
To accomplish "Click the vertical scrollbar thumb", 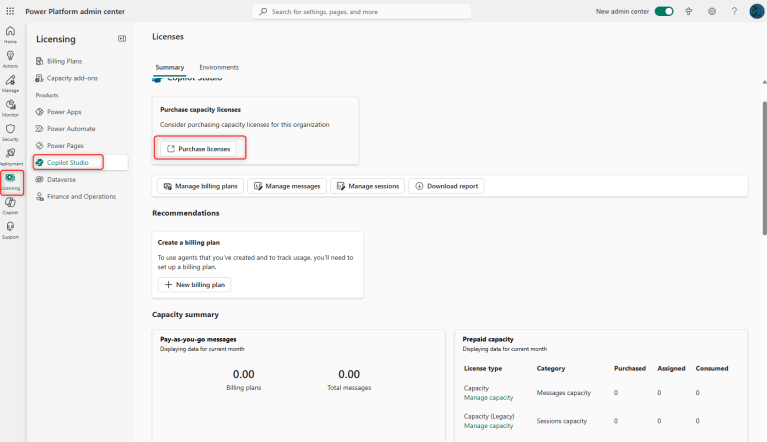I will pyautogui.click(x=764, y=168).
